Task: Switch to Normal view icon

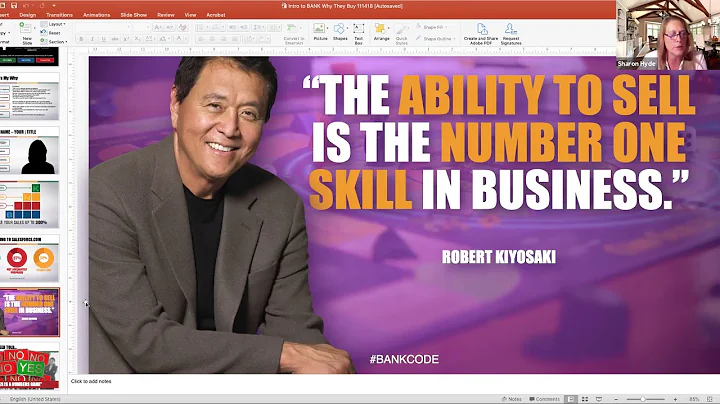Action: 571,399
